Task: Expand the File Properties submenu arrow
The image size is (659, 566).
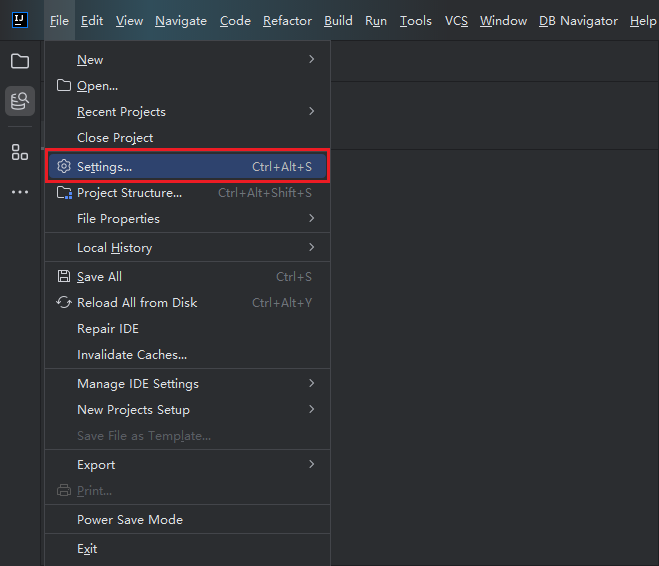Action: pyautogui.click(x=311, y=218)
